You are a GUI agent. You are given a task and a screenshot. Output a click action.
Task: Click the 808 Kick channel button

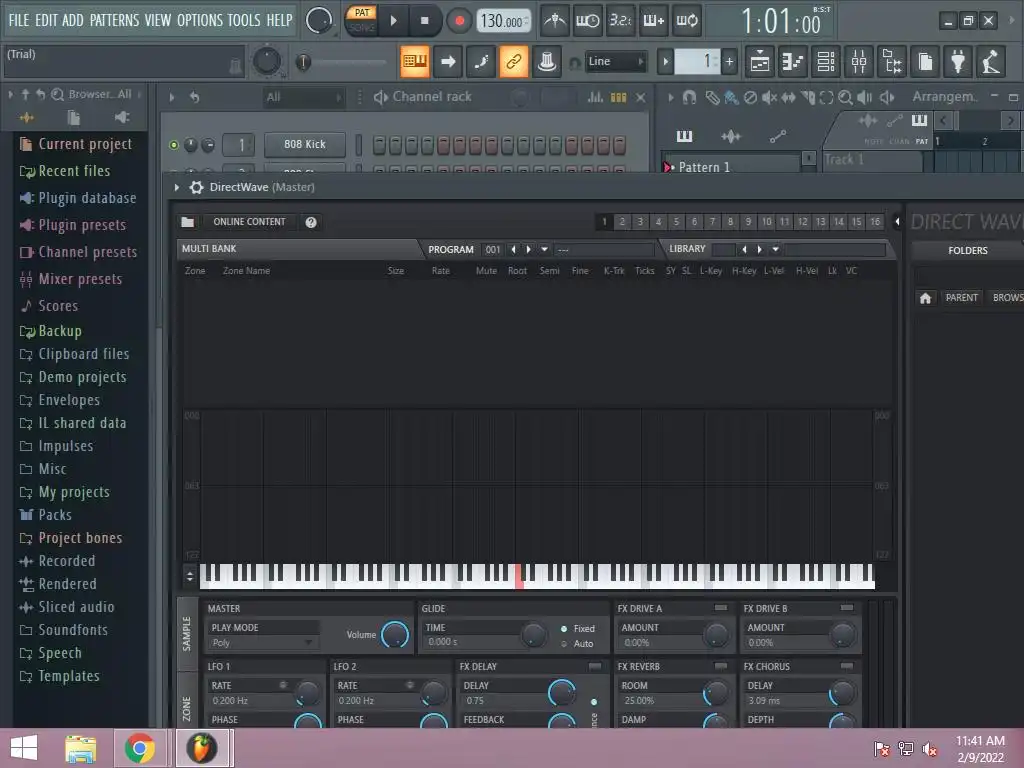[304, 144]
